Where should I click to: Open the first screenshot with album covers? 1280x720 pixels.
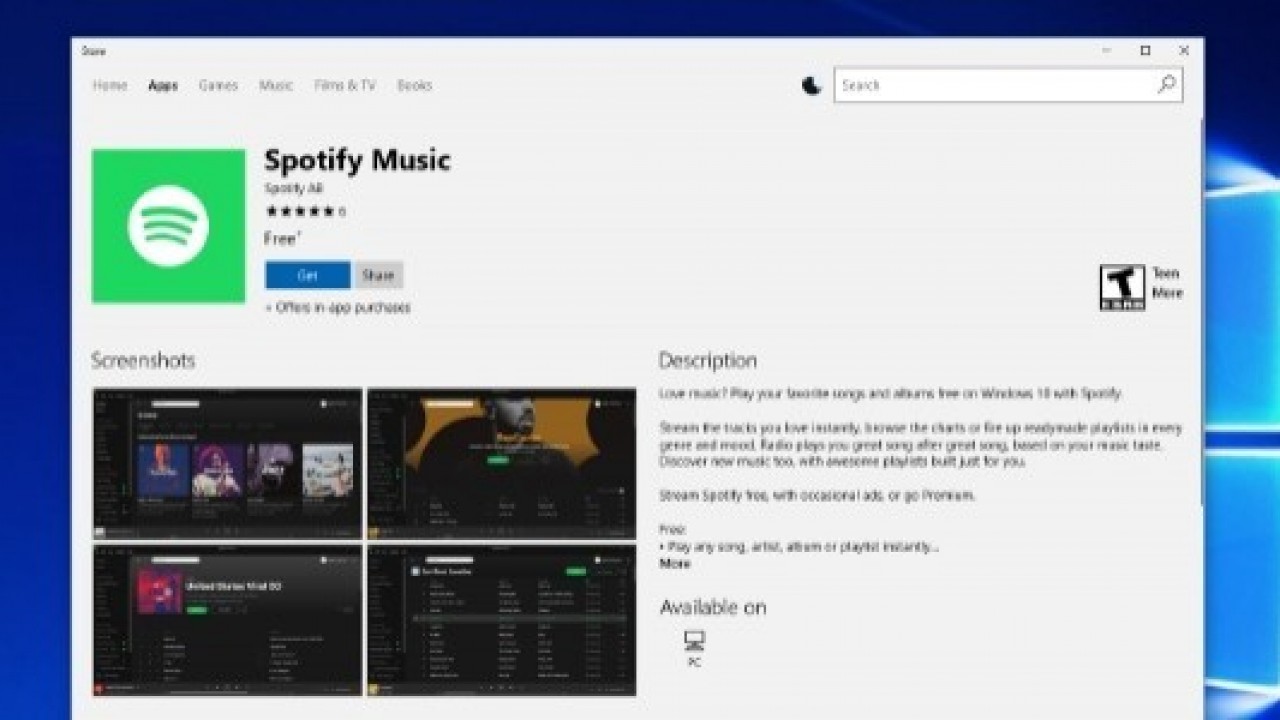[x=227, y=463]
